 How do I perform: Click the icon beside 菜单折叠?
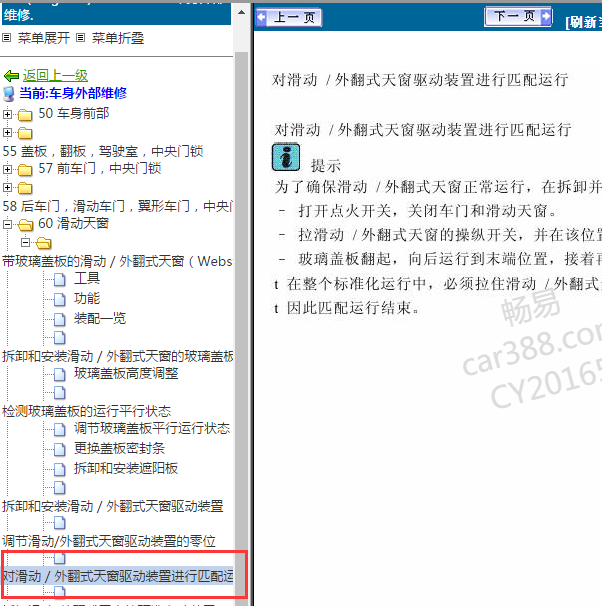coord(80,37)
